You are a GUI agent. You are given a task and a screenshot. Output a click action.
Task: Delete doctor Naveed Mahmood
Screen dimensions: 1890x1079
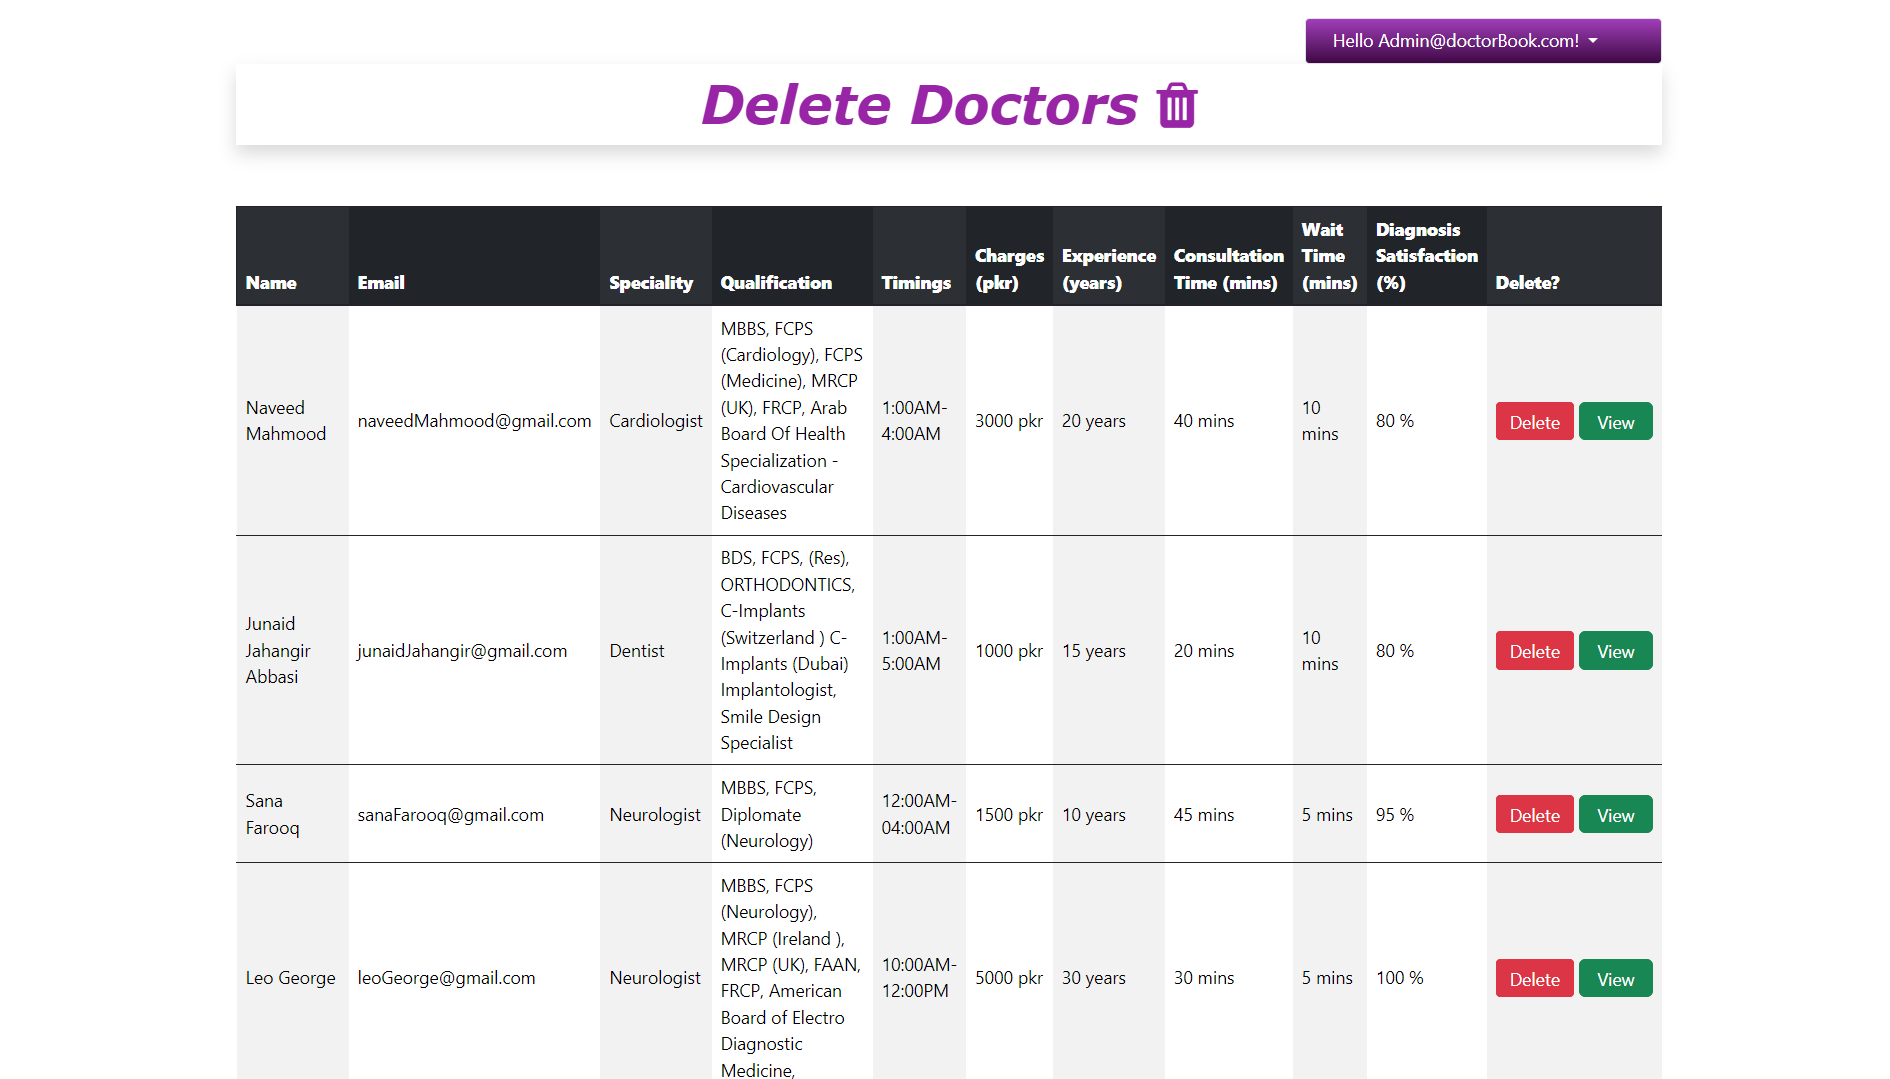click(1533, 422)
